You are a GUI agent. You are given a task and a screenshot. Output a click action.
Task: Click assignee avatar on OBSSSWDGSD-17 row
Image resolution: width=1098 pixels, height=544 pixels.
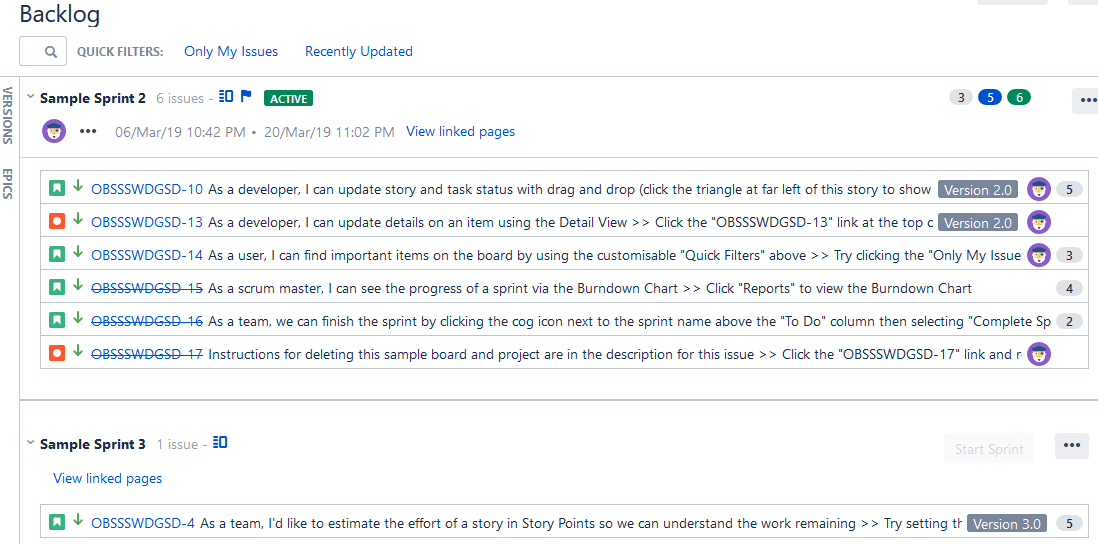click(x=1039, y=355)
